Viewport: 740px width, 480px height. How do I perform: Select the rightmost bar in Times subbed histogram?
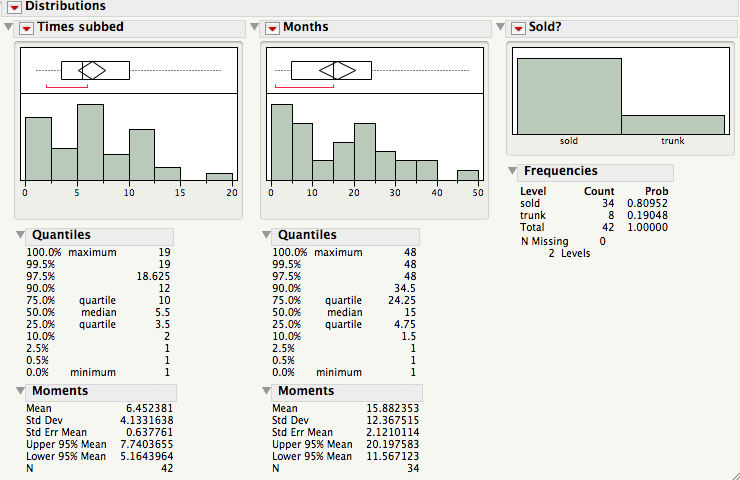coord(219,177)
